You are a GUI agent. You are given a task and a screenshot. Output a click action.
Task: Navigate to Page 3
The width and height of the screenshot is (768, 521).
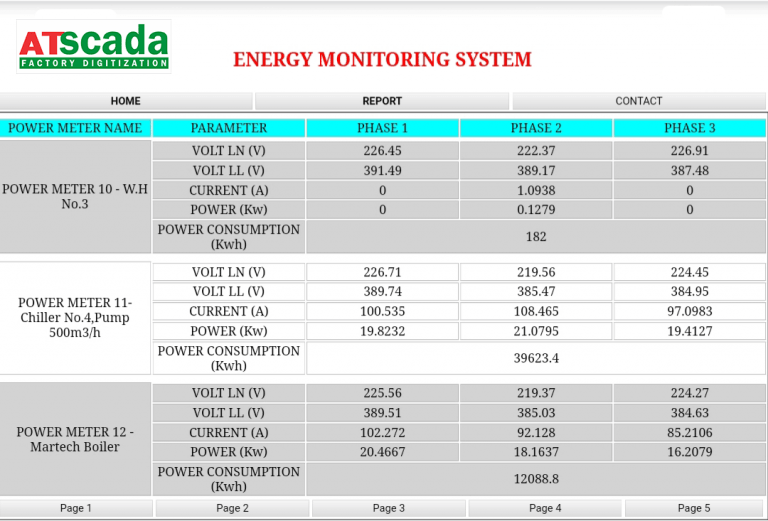389,508
